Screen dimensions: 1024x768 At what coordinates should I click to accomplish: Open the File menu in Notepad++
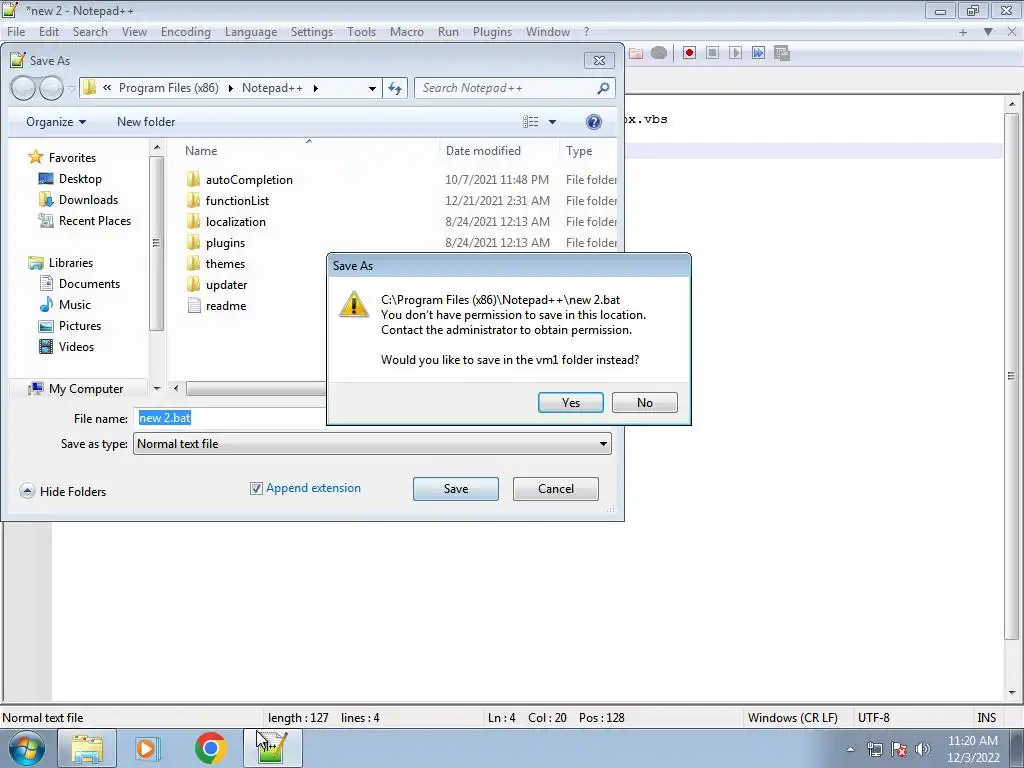click(16, 32)
